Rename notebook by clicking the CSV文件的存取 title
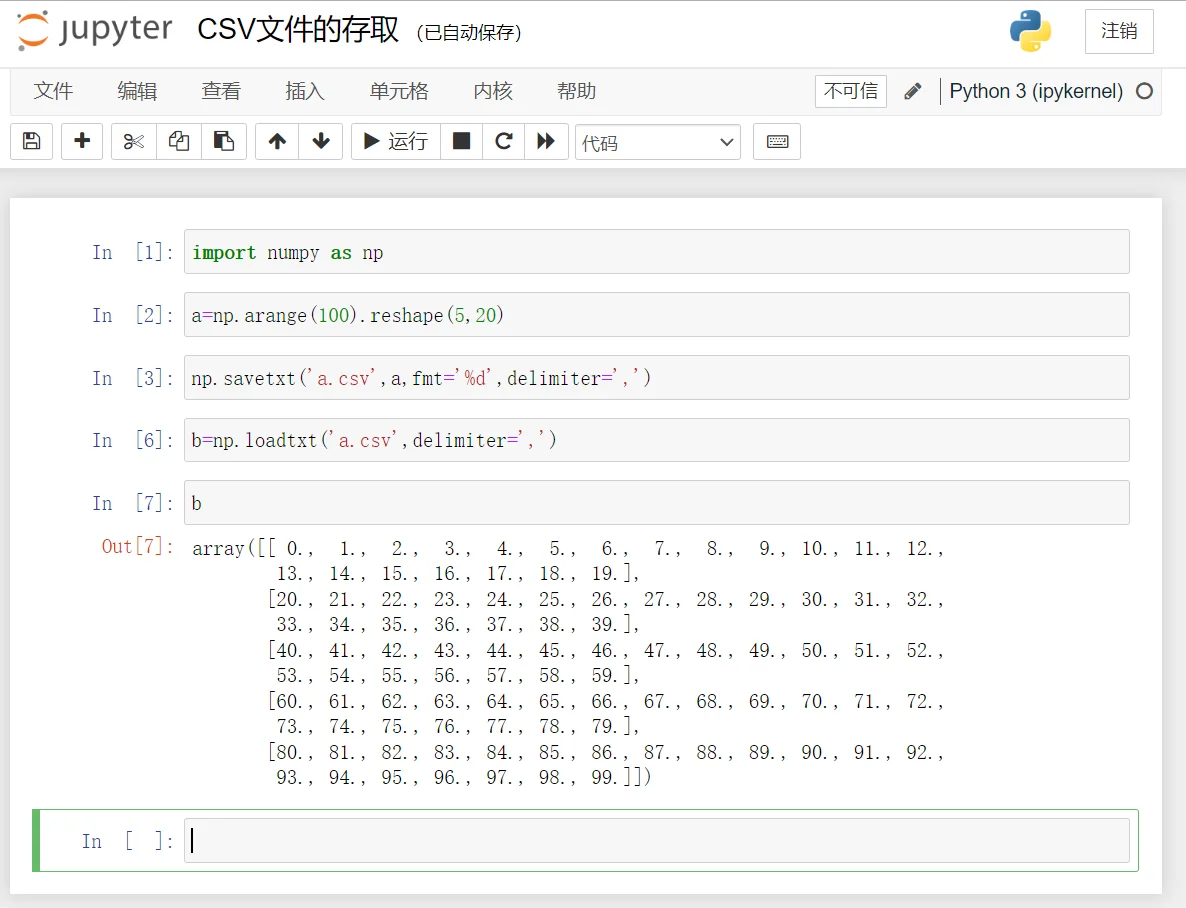 [298, 30]
